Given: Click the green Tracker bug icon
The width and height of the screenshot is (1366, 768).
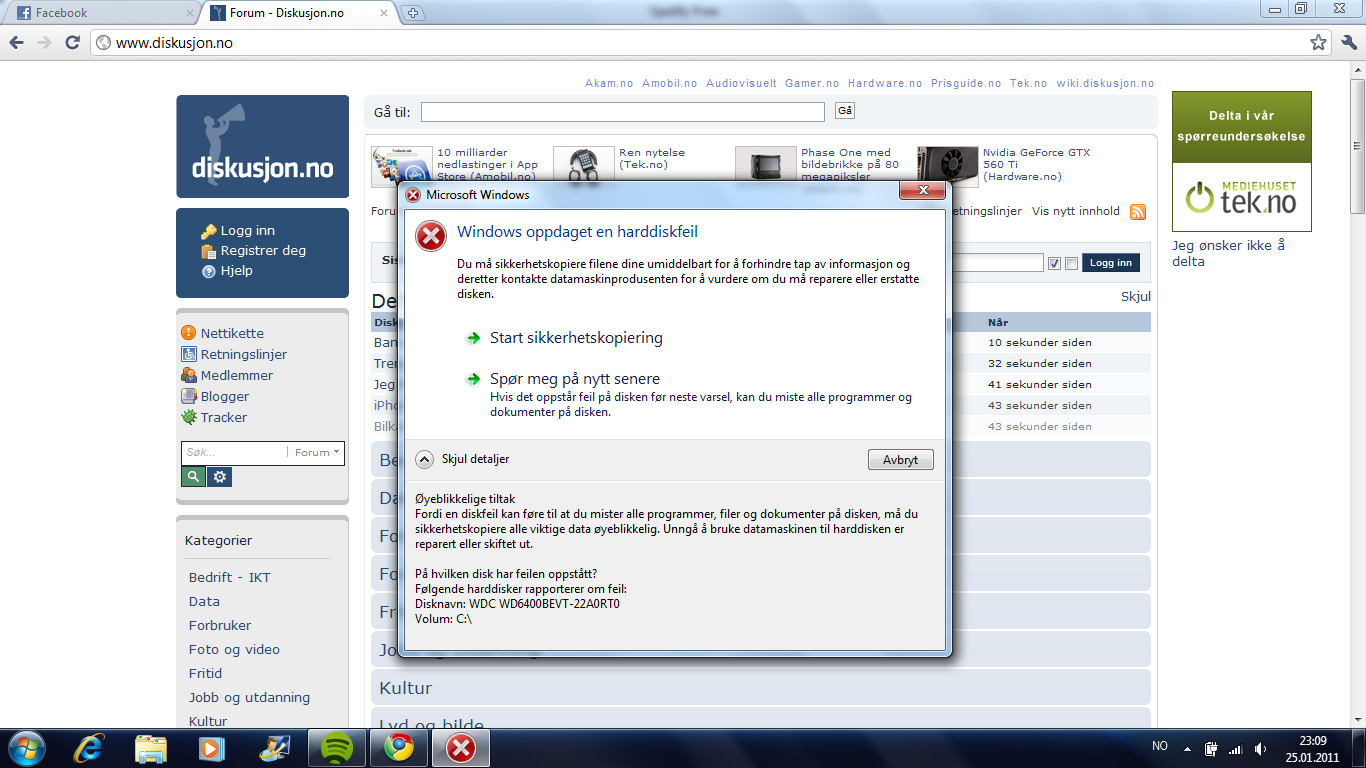Looking at the screenshot, I should pos(189,417).
